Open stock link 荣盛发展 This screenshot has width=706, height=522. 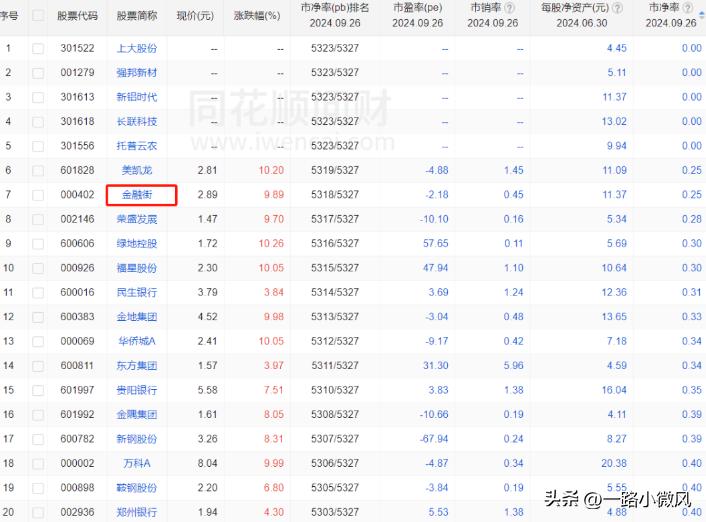click(137, 219)
